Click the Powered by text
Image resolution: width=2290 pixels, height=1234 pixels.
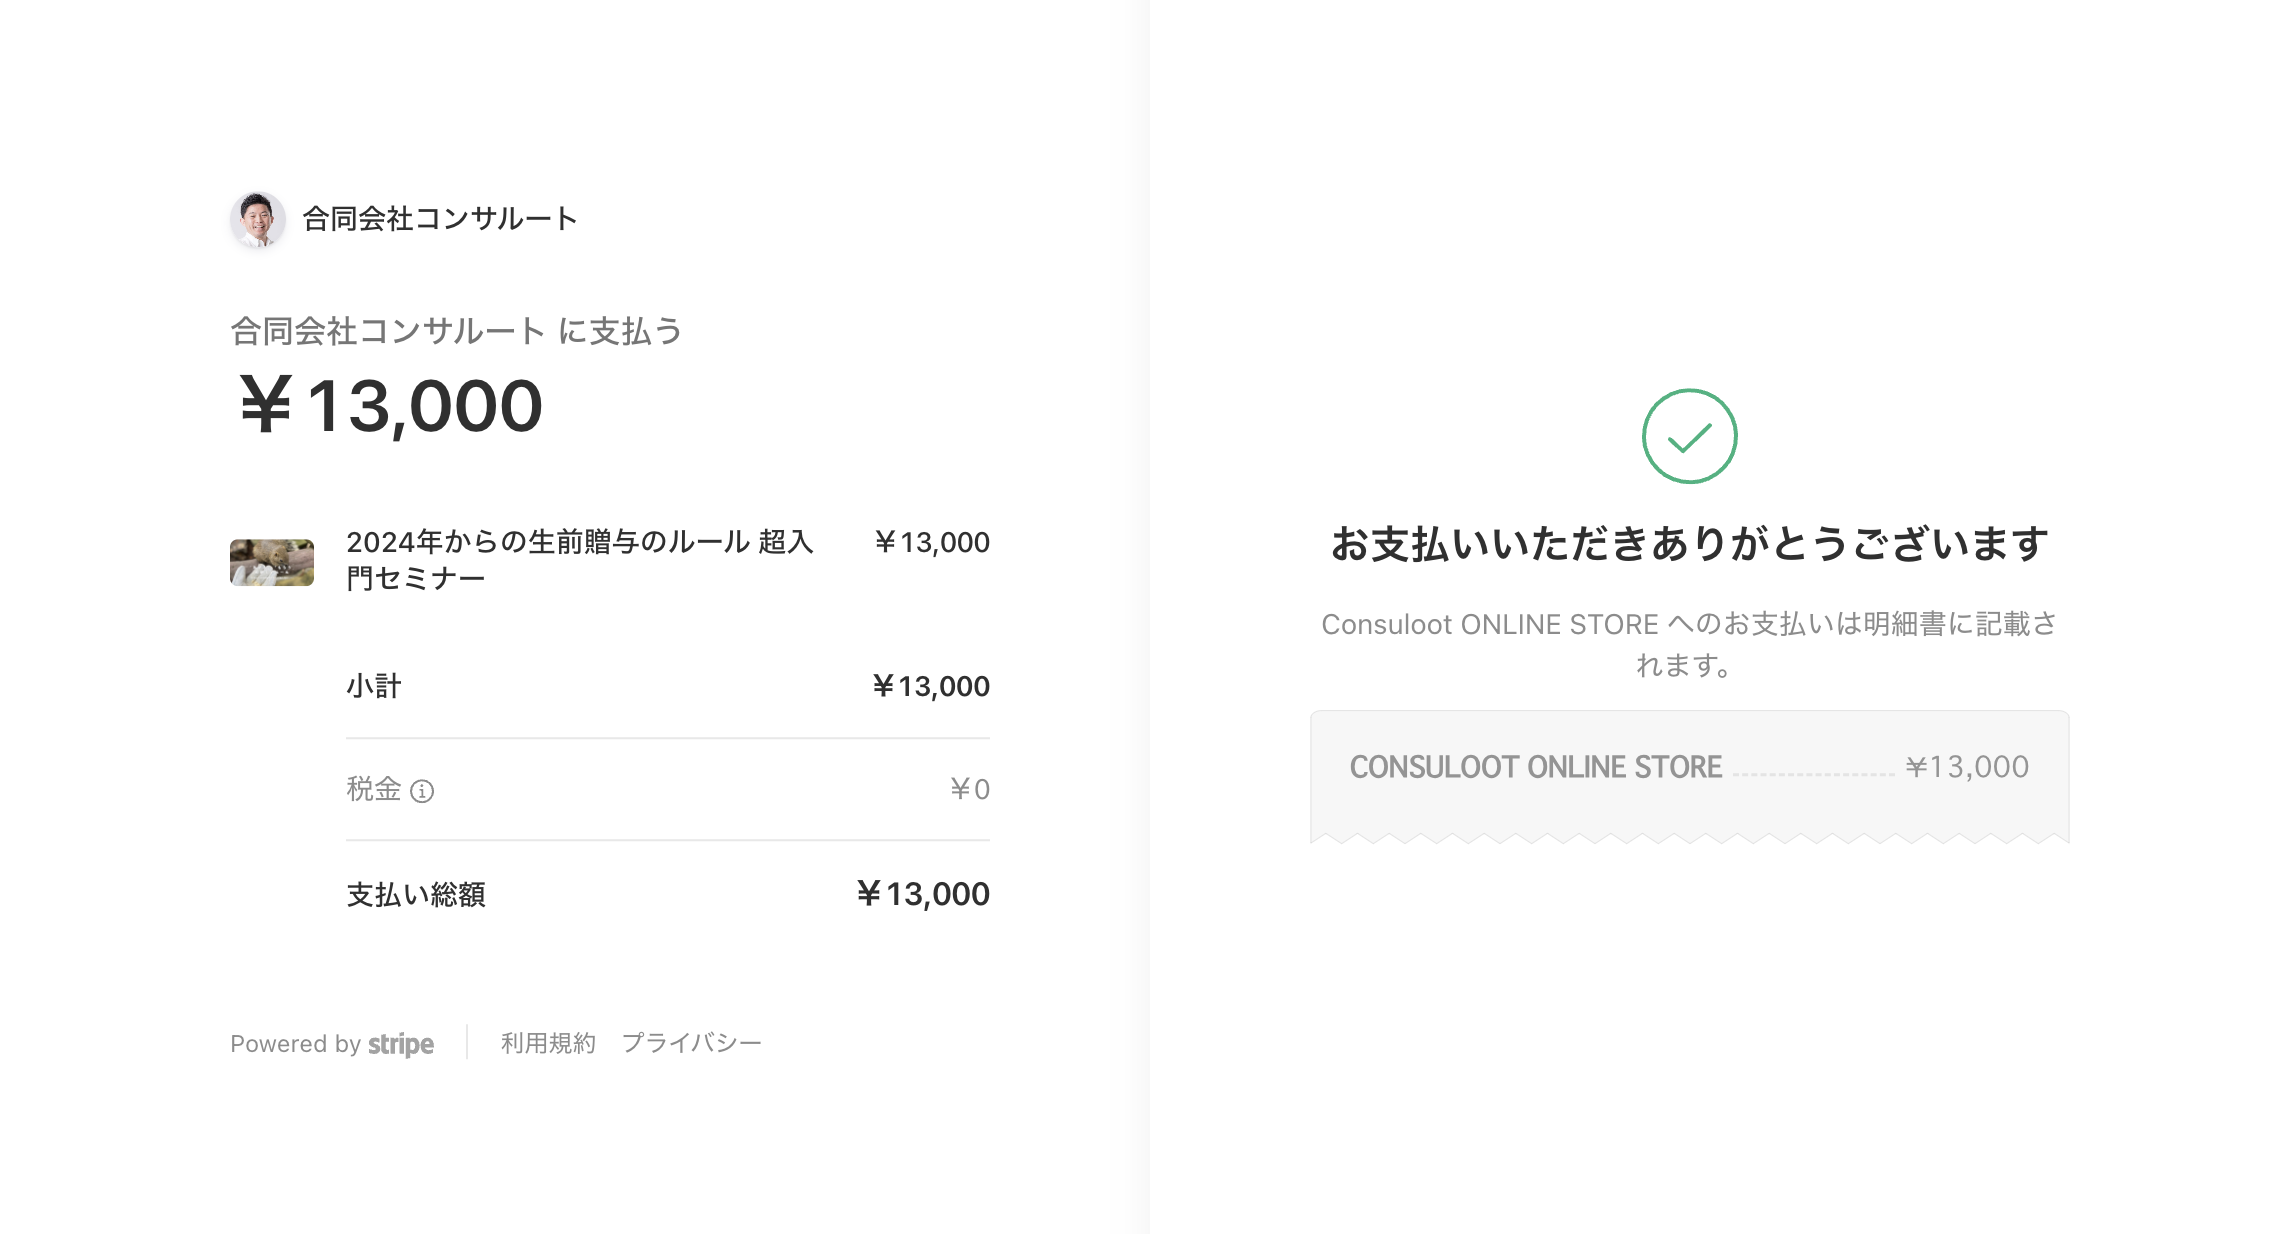295,1044
